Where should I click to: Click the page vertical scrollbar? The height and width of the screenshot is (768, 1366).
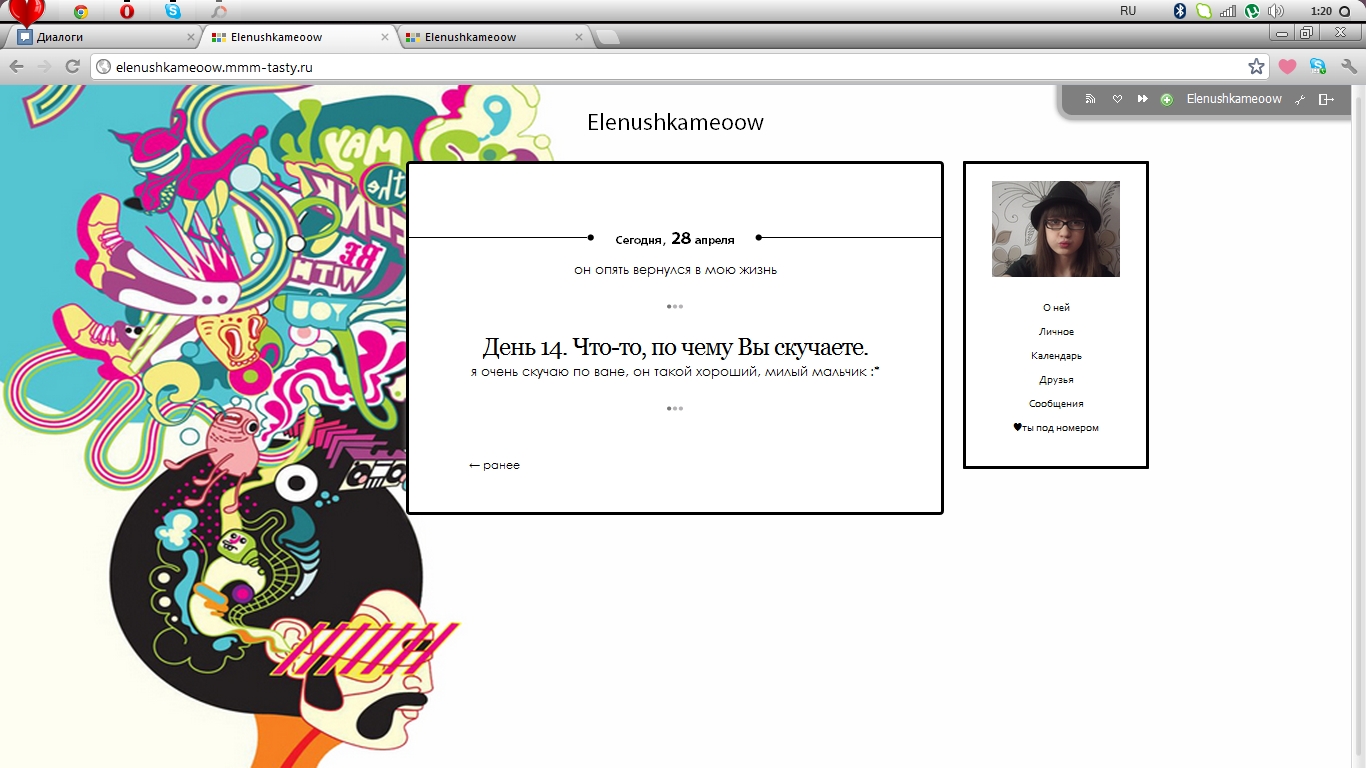pyautogui.click(x=1358, y=426)
